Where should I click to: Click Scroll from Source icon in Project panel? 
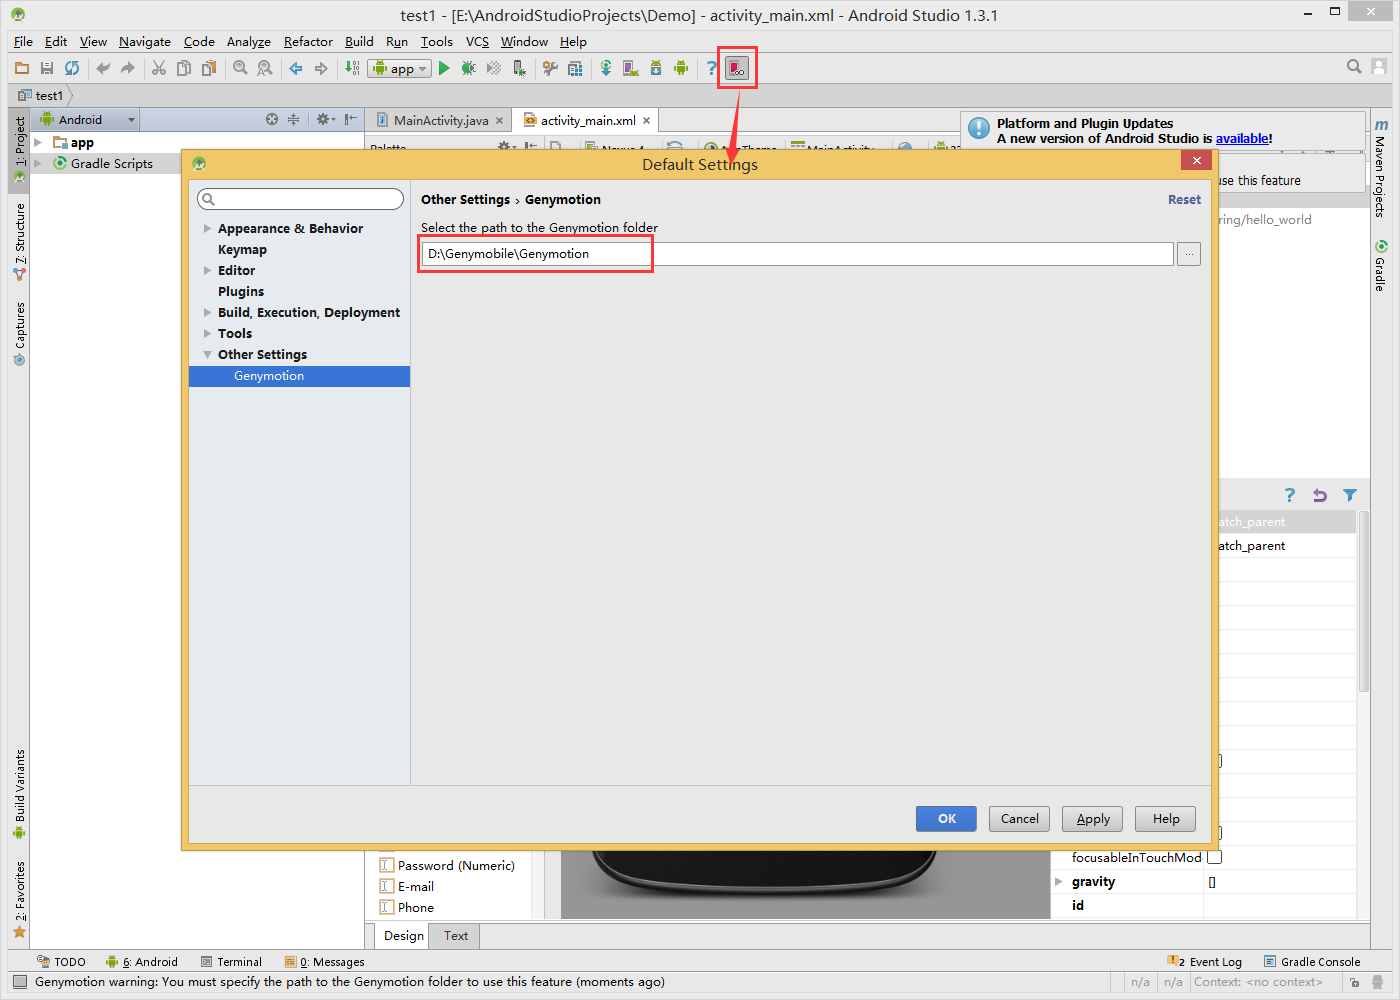(x=272, y=119)
